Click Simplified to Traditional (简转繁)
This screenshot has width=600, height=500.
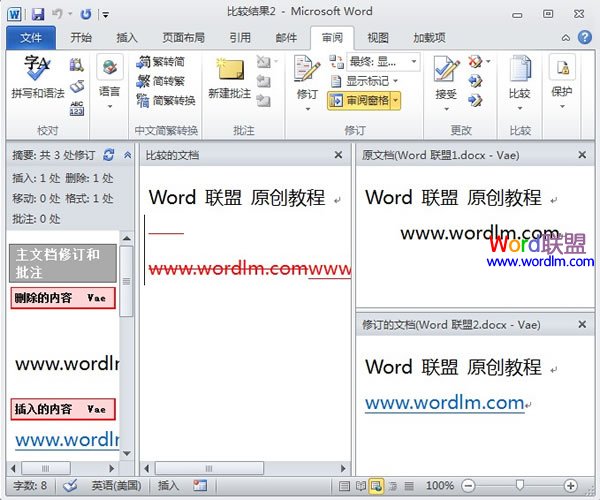(x=161, y=81)
